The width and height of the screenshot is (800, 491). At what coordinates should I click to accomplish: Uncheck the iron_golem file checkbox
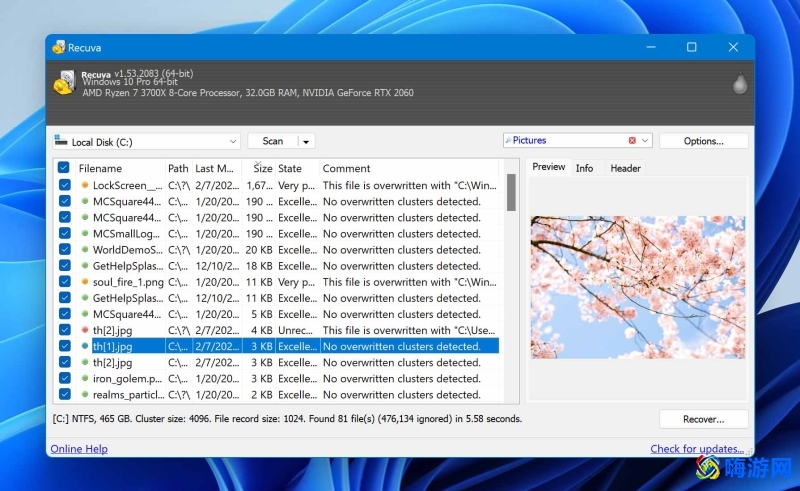tap(65, 378)
